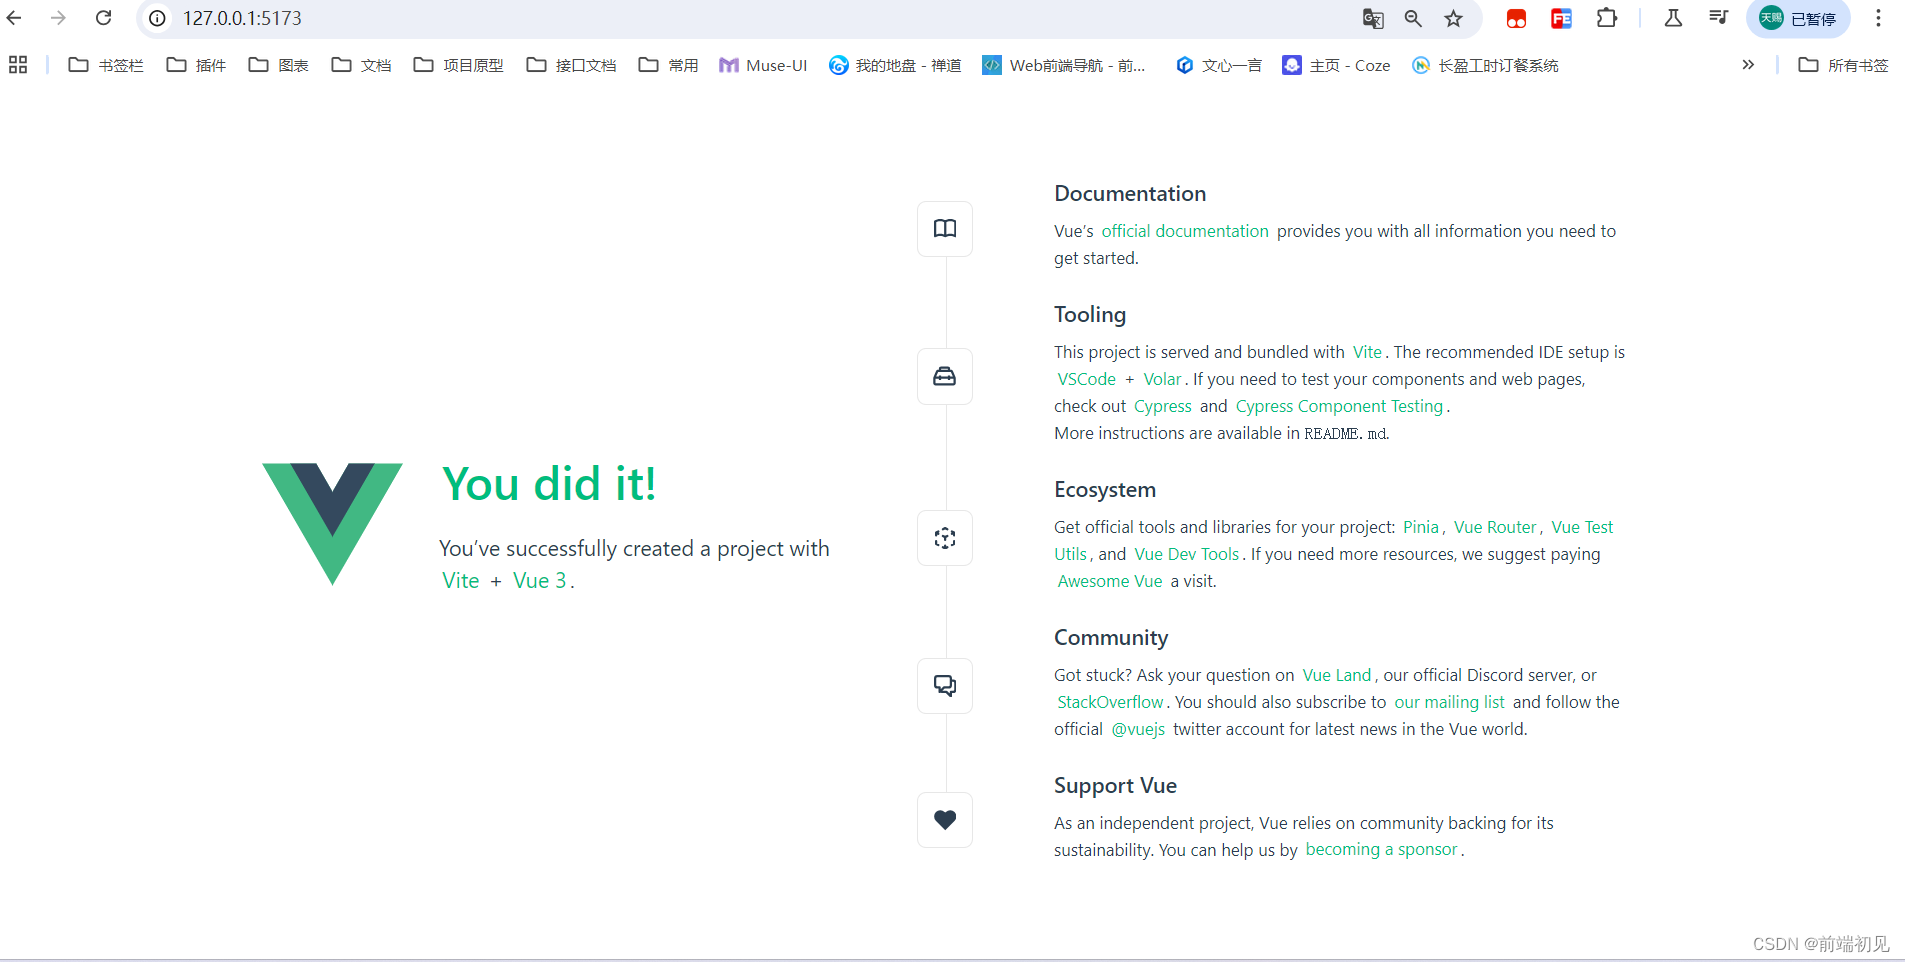This screenshot has width=1905, height=962.
Task: Click the You did it! heading
Action: point(549,484)
